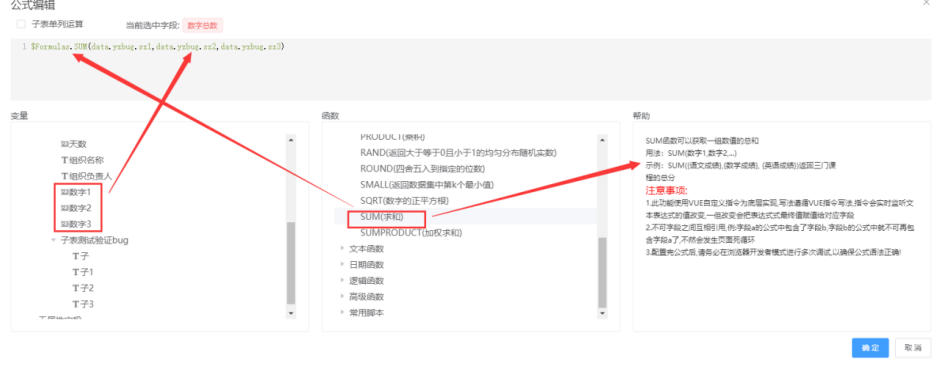The width and height of the screenshot is (938, 369).
Task: Click the 数字总数 selected field tag
Action: pos(203,25)
